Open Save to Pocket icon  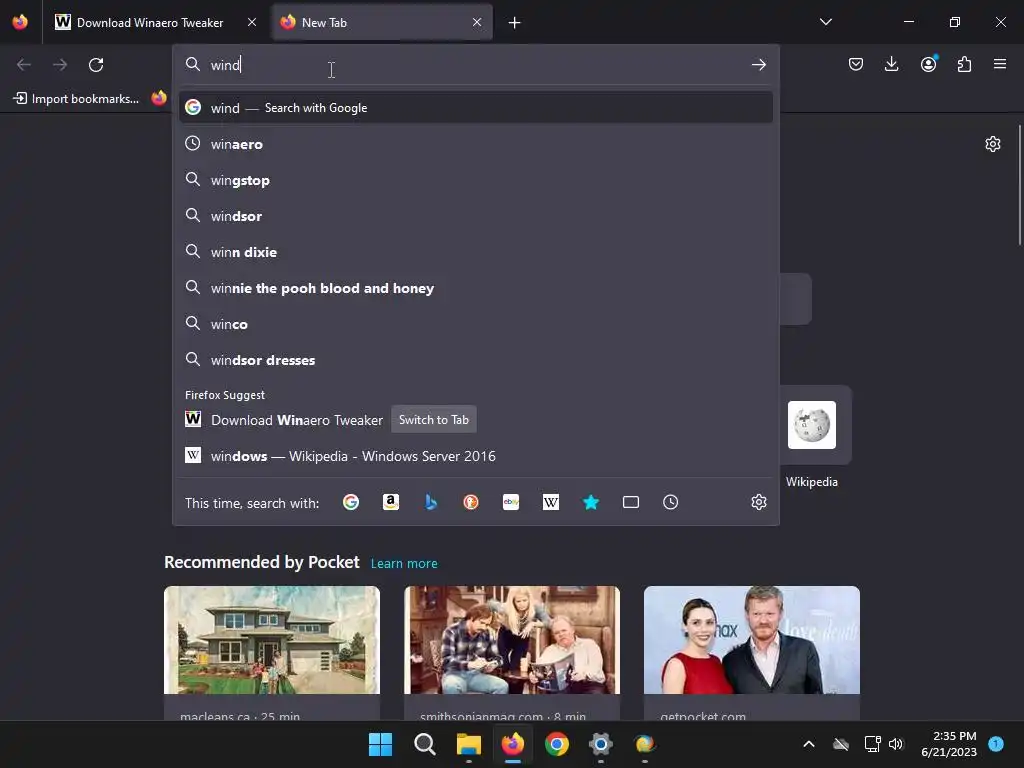point(856,64)
